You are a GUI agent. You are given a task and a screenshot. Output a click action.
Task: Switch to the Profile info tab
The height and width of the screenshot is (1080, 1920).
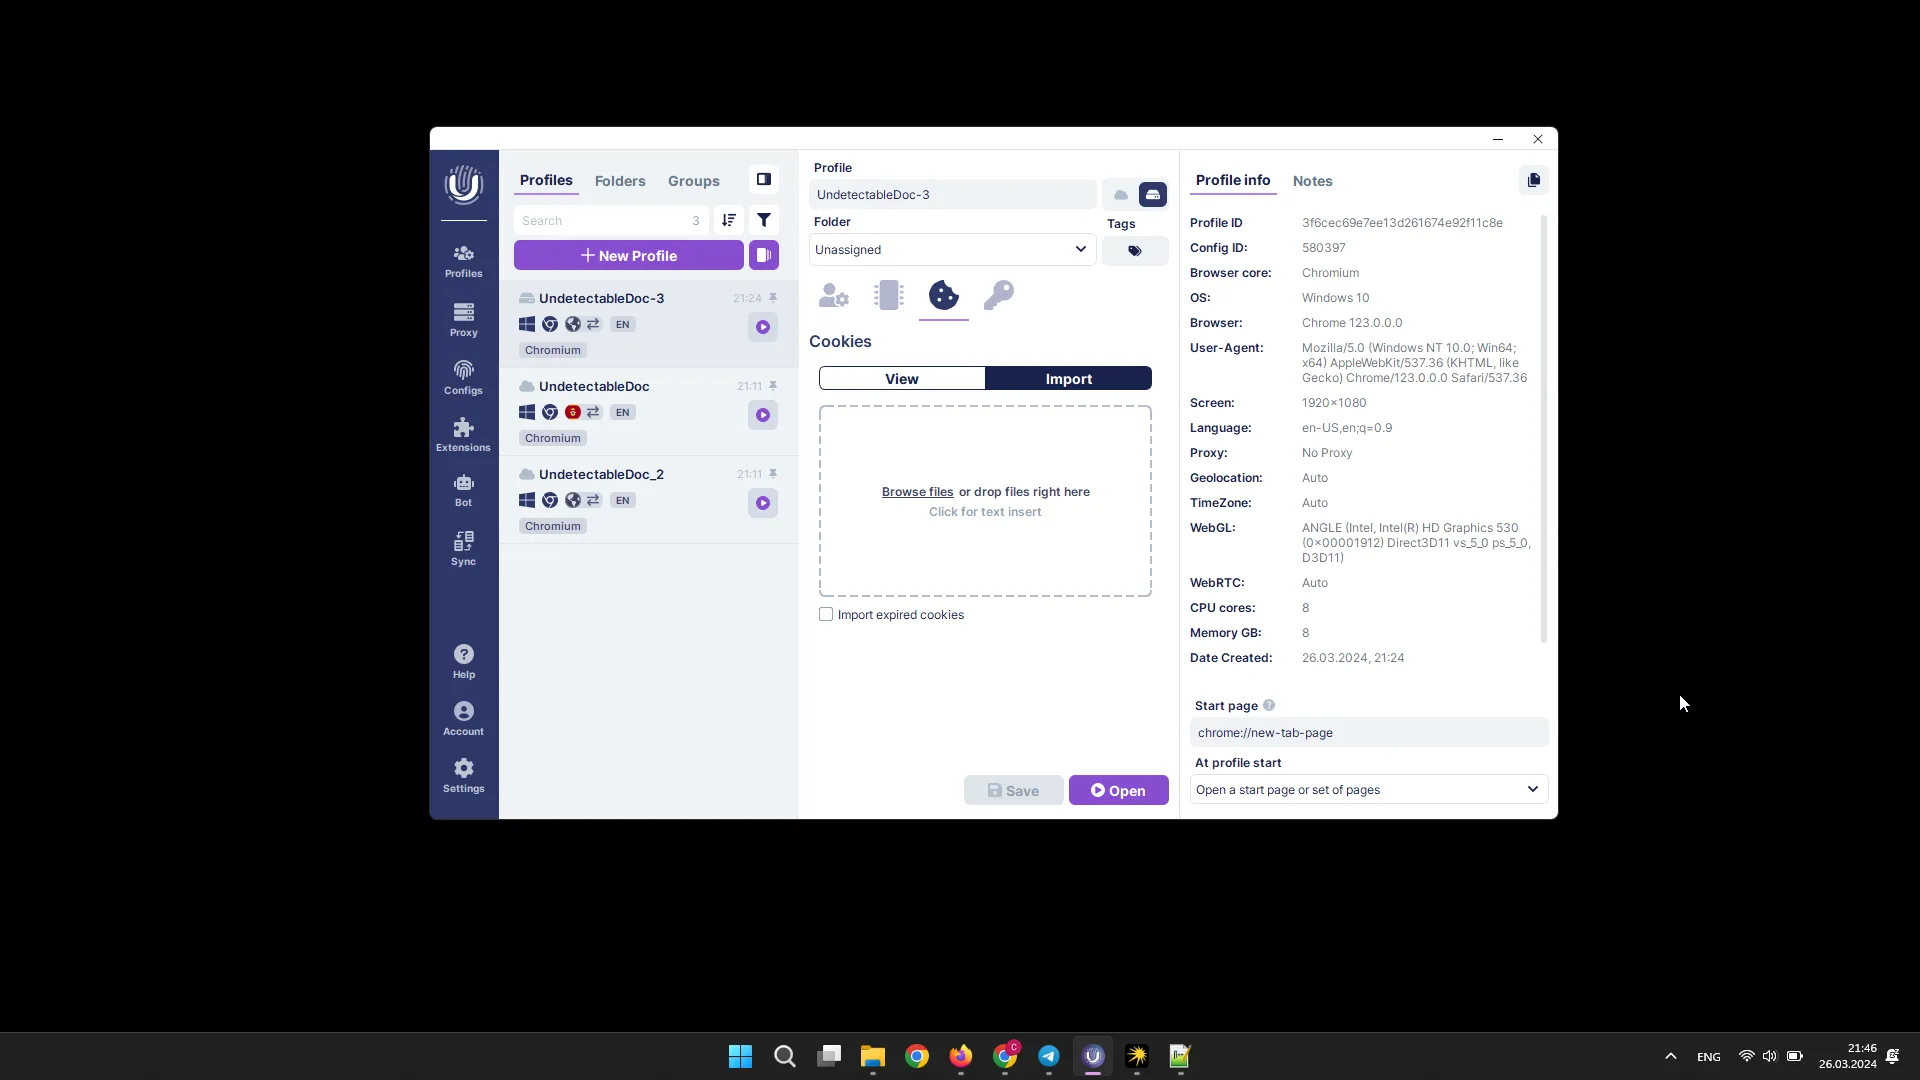(x=1233, y=180)
